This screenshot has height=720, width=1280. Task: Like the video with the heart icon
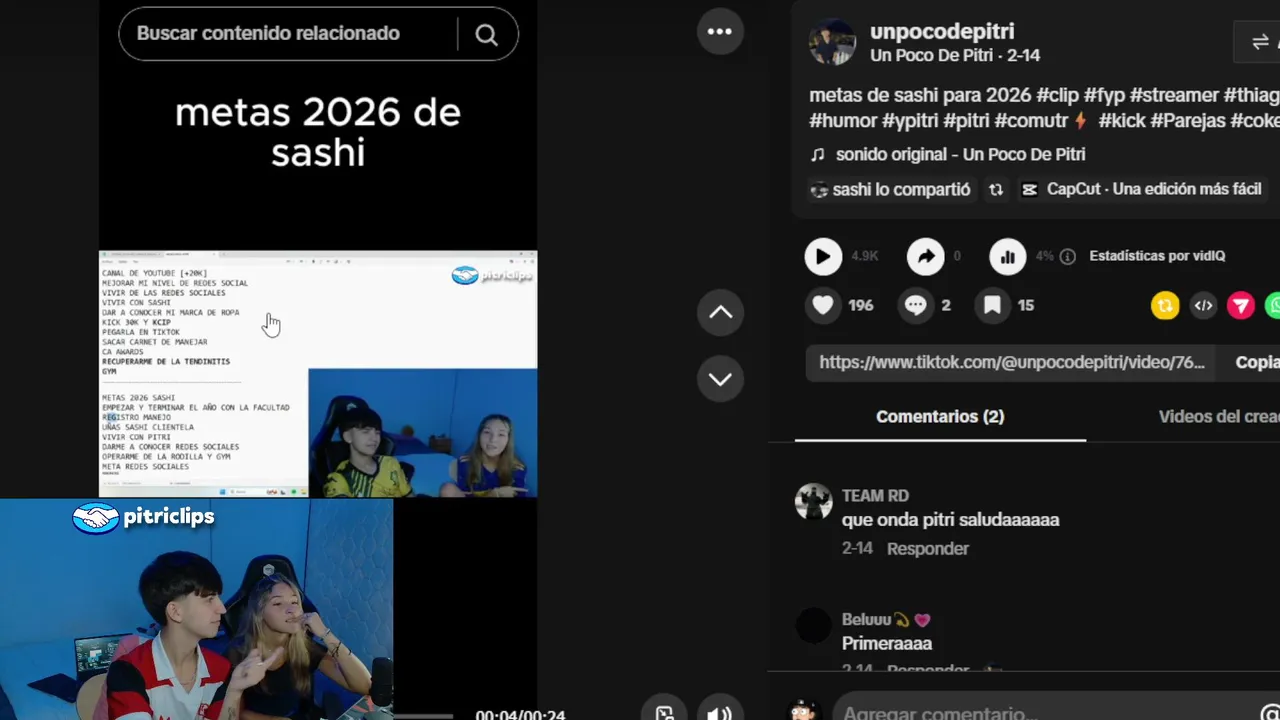tap(823, 305)
